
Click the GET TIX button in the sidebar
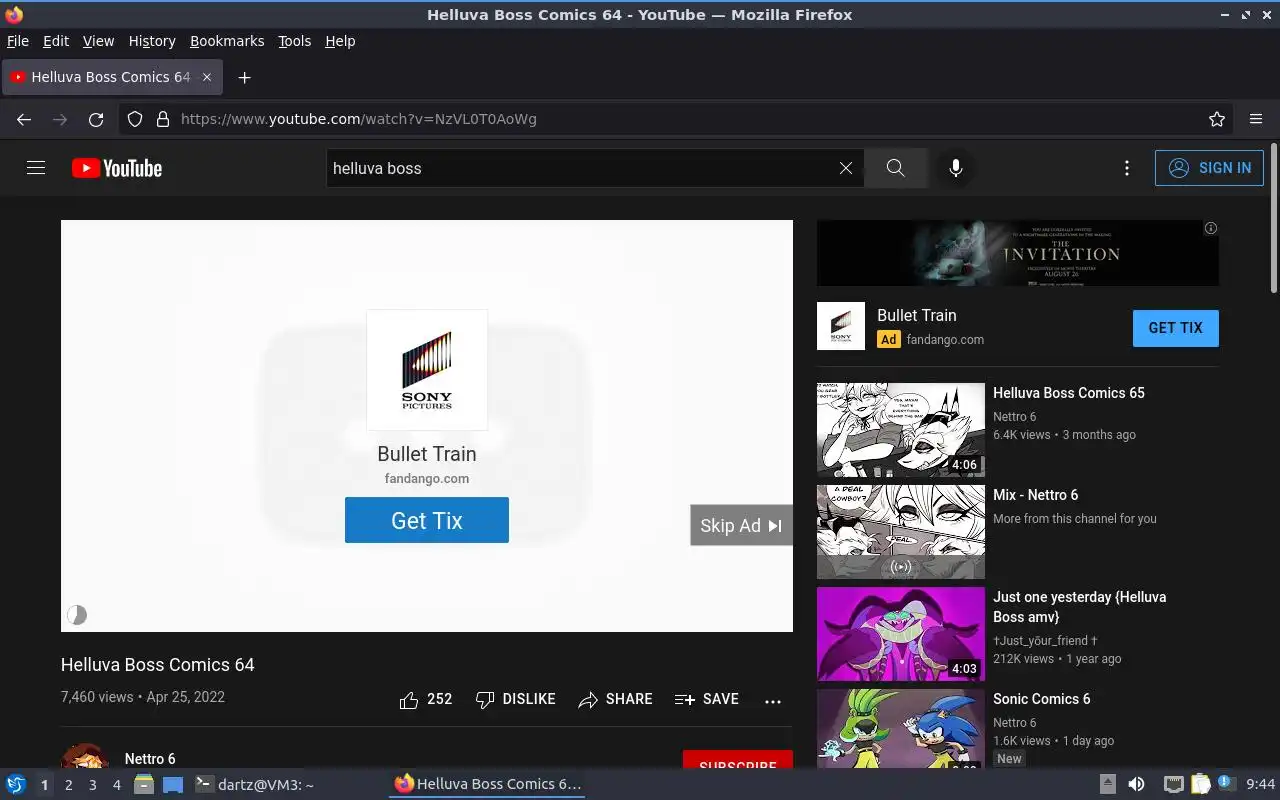click(x=1176, y=328)
